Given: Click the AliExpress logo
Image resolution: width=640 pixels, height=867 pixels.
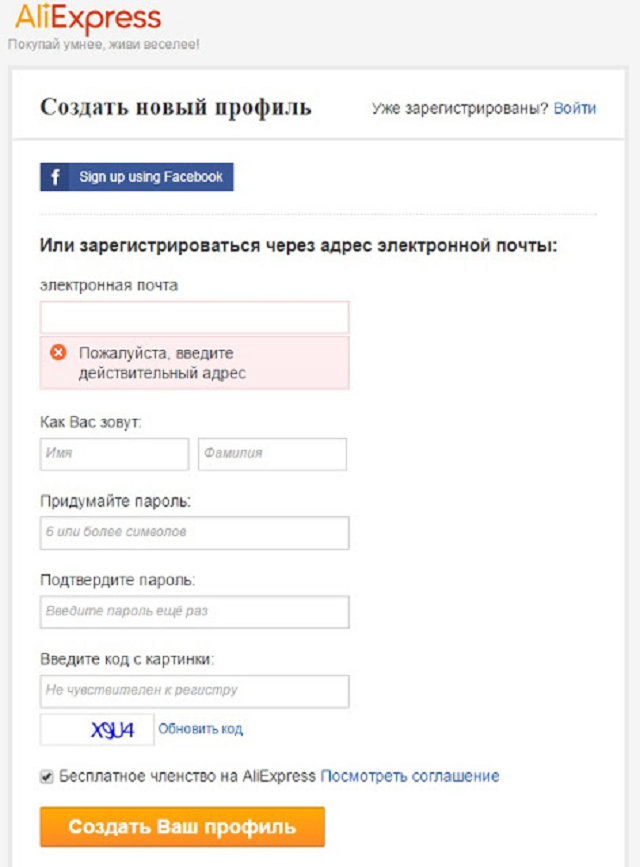Looking at the screenshot, I should [88, 18].
